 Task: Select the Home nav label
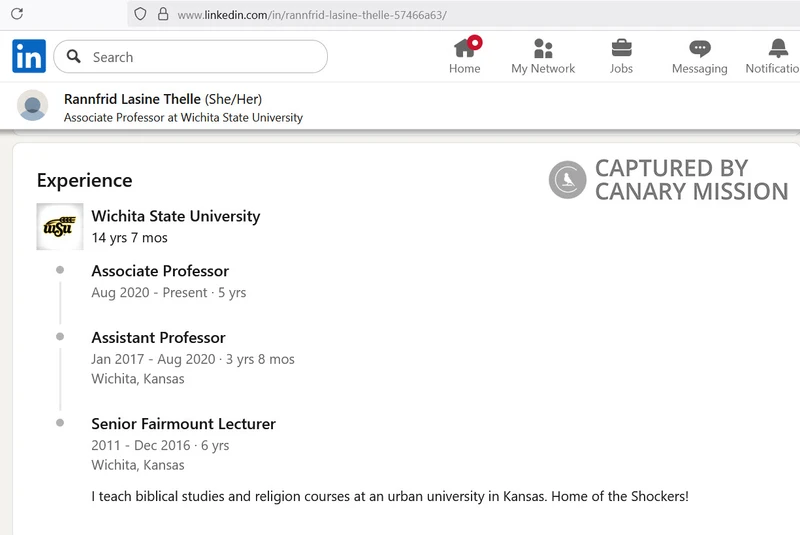(x=464, y=68)
